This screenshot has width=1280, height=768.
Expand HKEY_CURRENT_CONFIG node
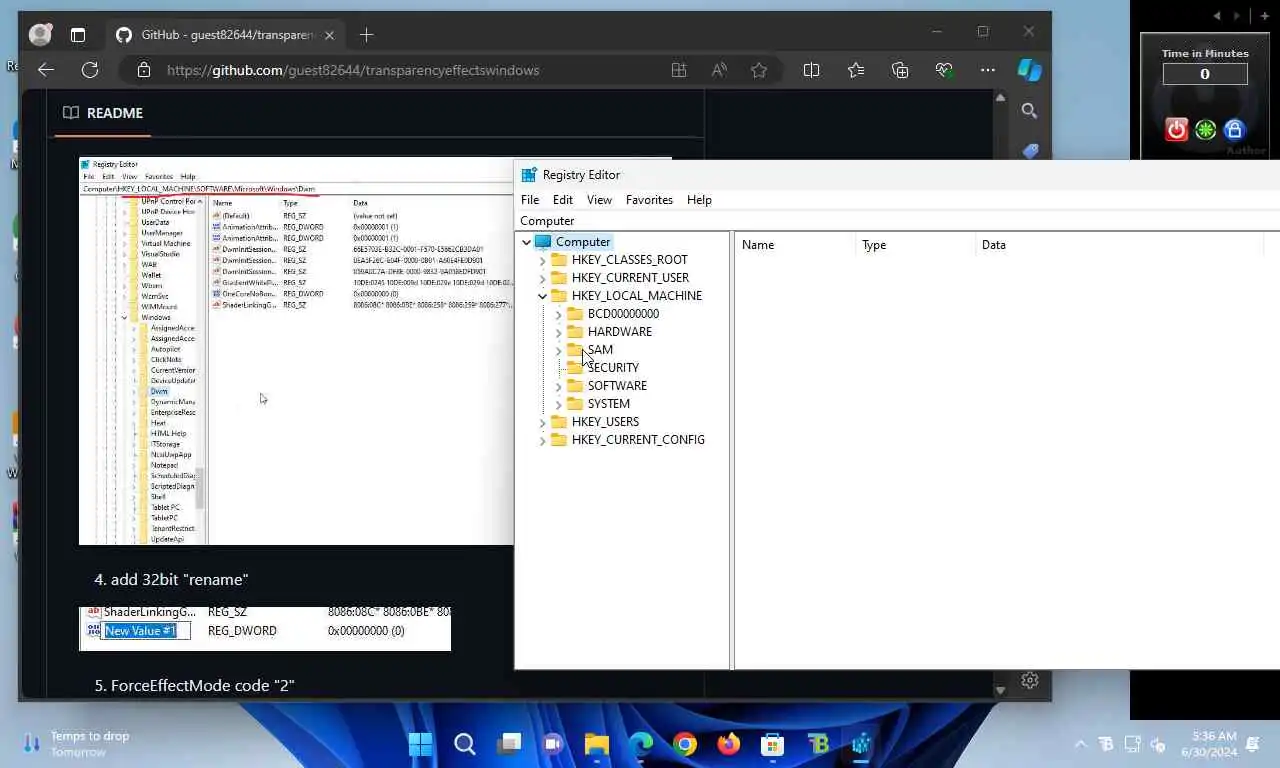click(x=542, y=440)
